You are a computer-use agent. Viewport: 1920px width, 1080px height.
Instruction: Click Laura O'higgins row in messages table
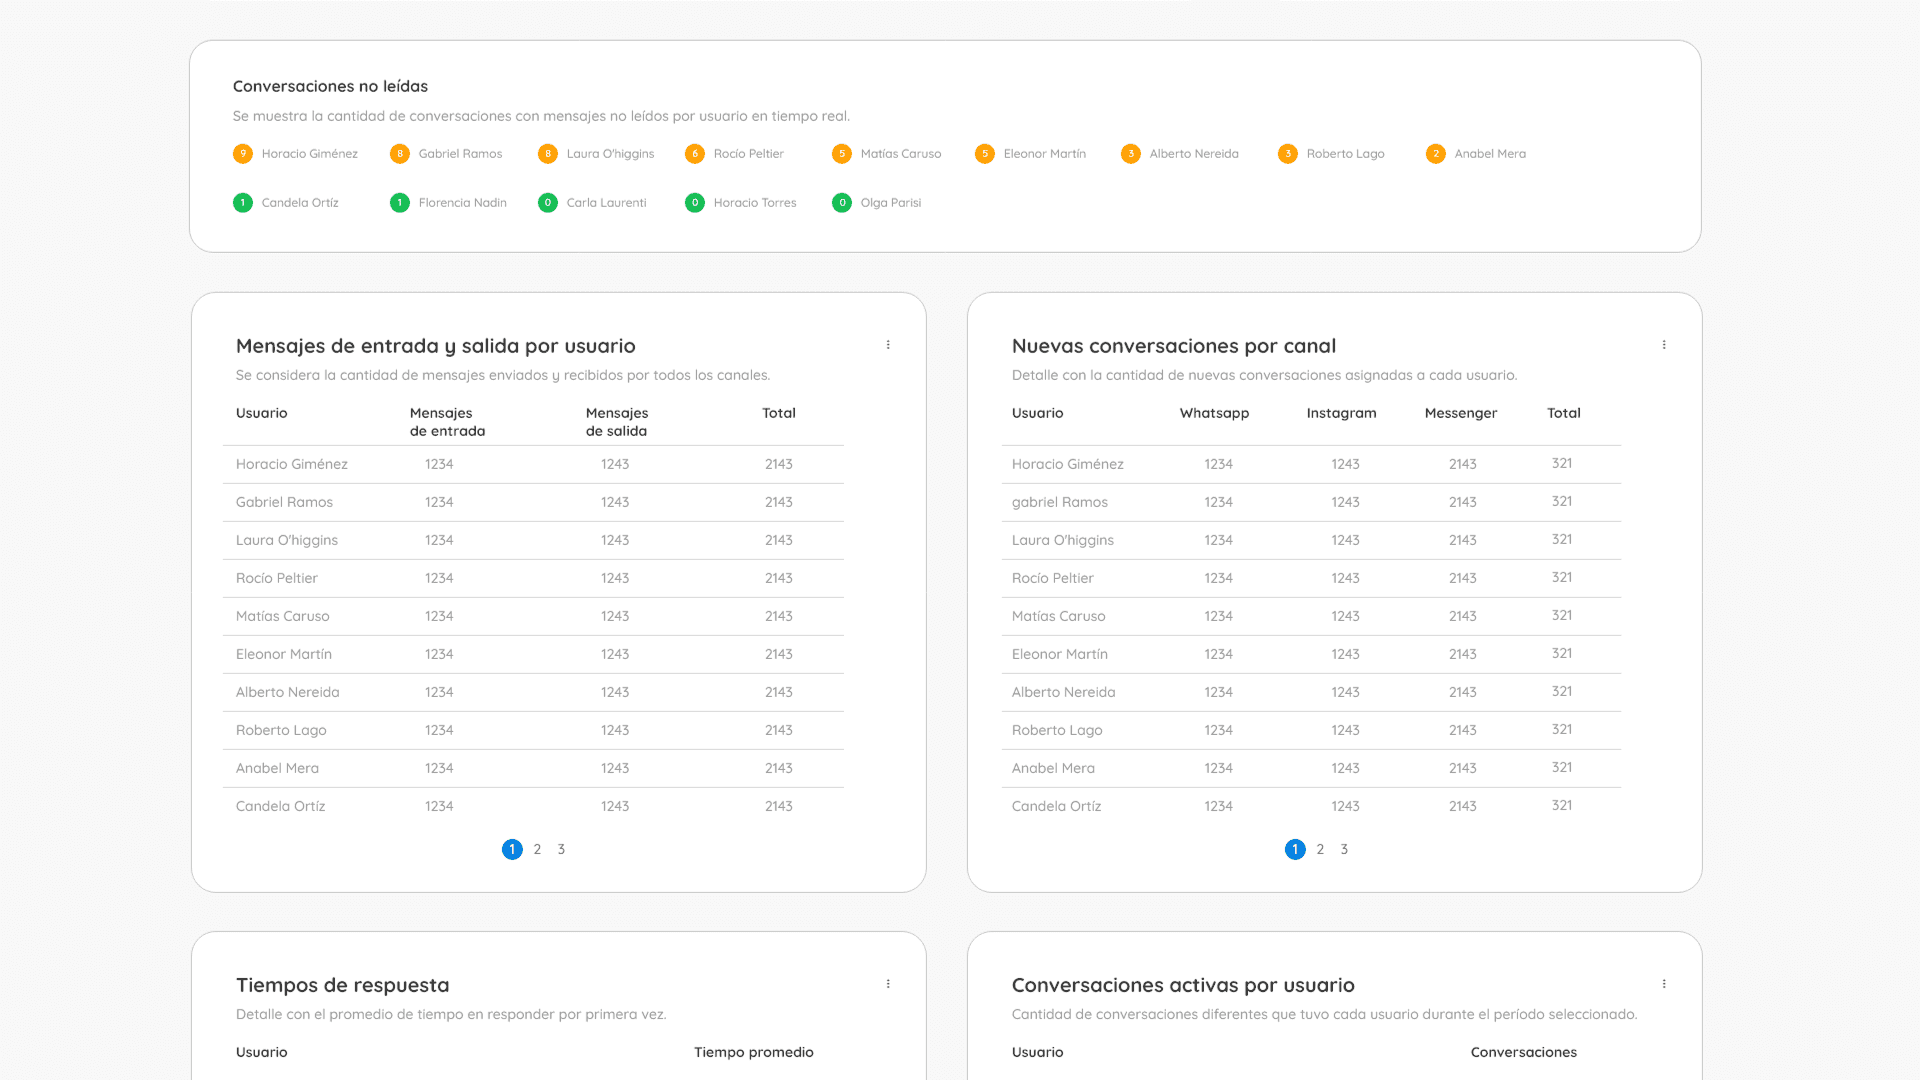(287, 540)
